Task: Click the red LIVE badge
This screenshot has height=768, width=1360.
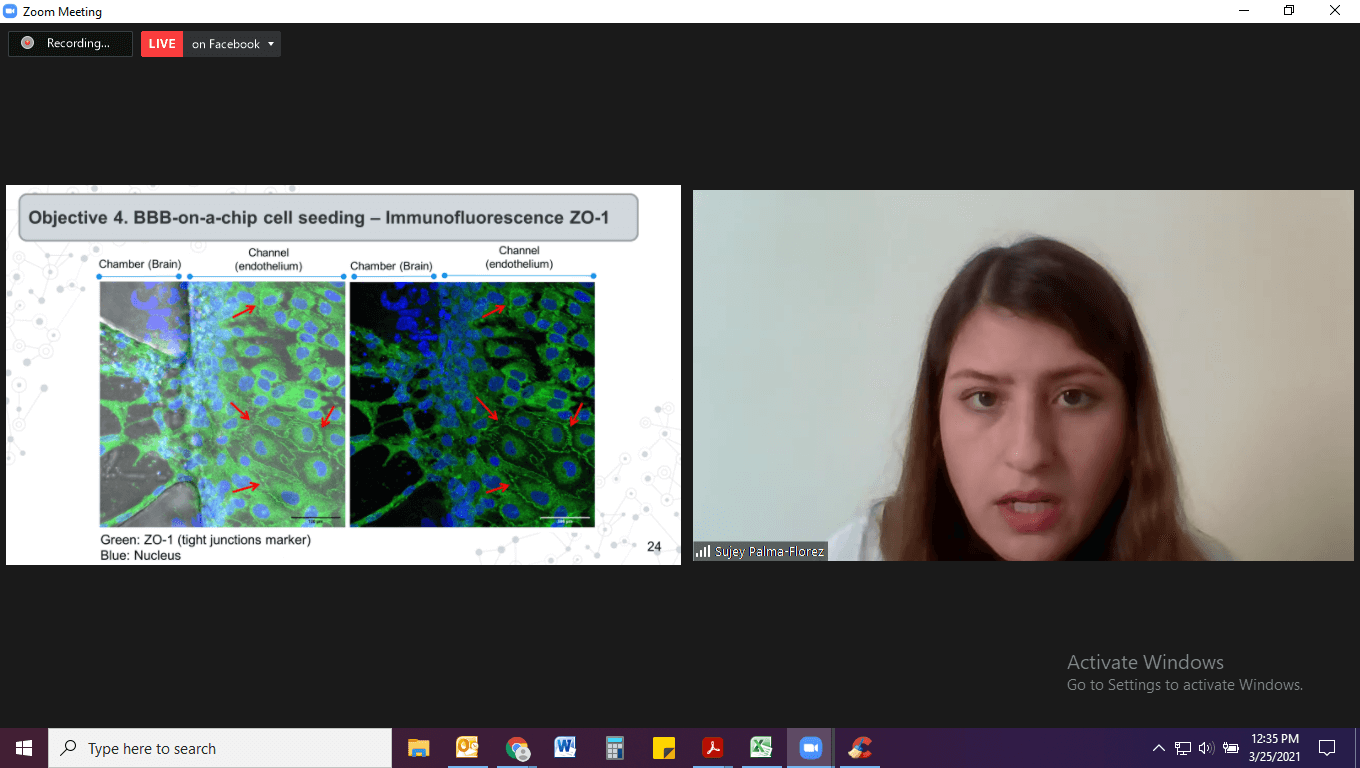Action: [x=162, y=44]
